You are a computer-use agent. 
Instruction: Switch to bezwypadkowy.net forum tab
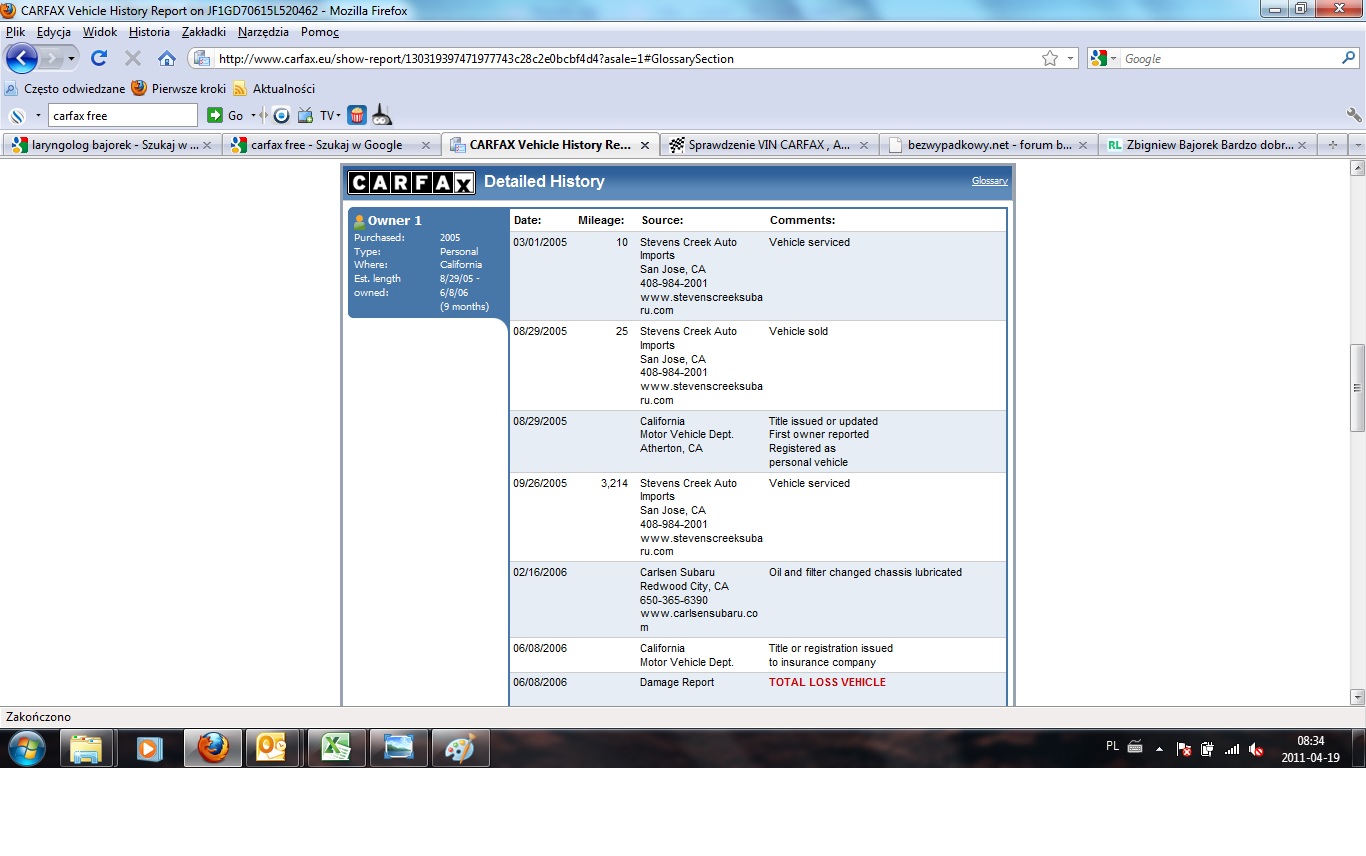[988, 145]
